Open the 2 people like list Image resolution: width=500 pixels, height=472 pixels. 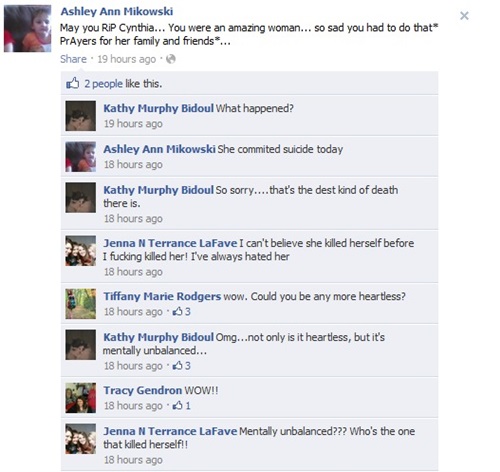[x=103, y=84]
